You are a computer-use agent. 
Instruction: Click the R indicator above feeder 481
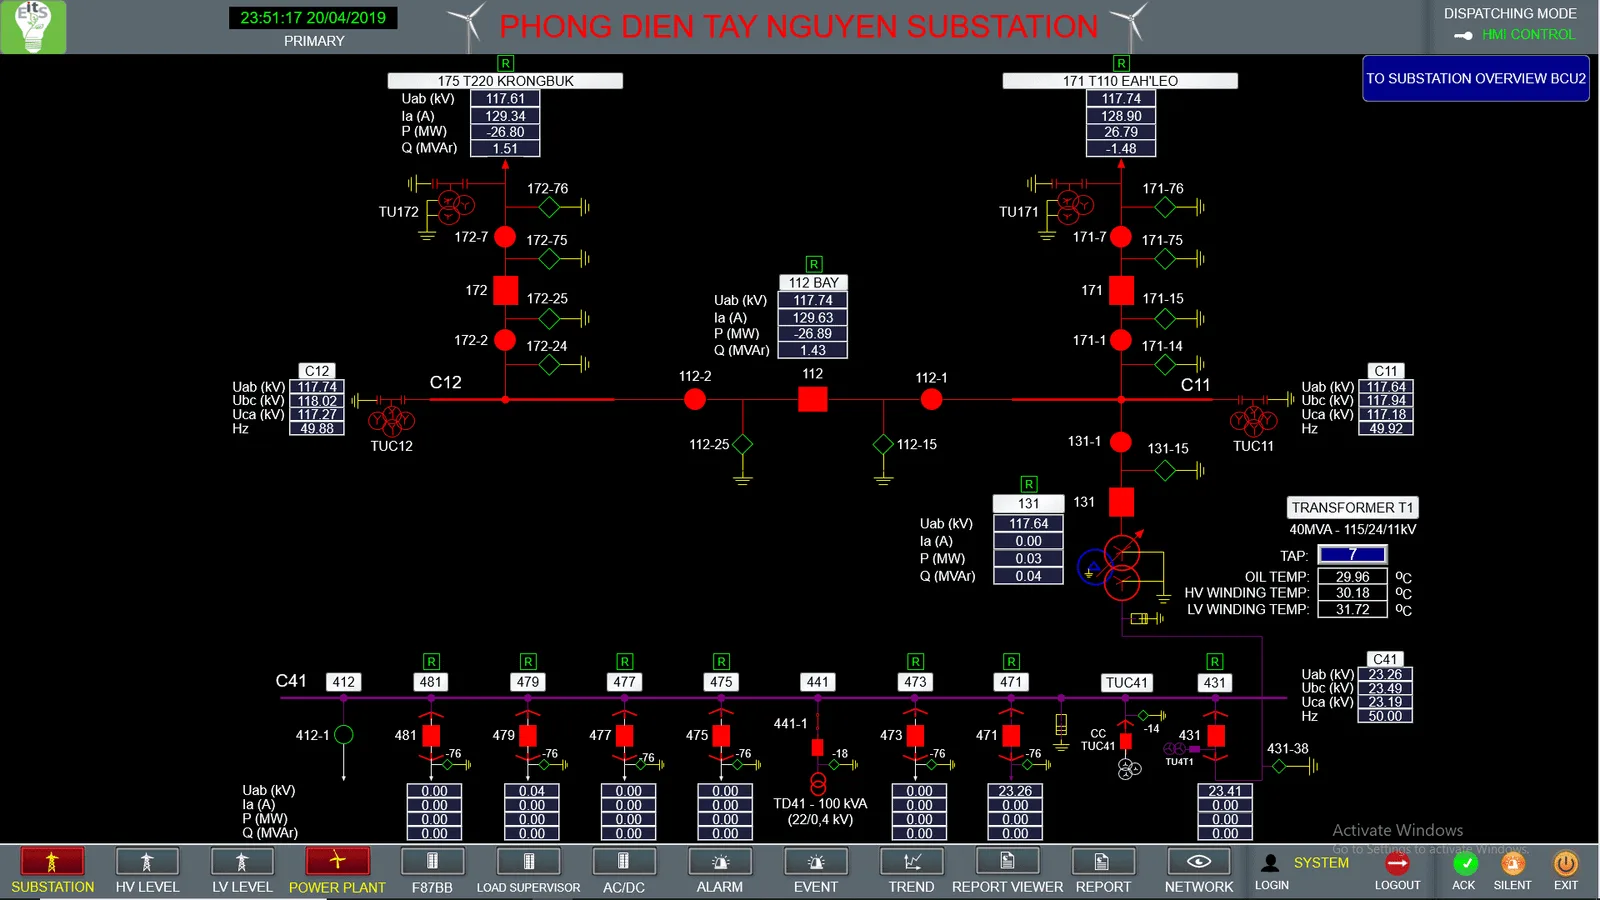point(431,662)
